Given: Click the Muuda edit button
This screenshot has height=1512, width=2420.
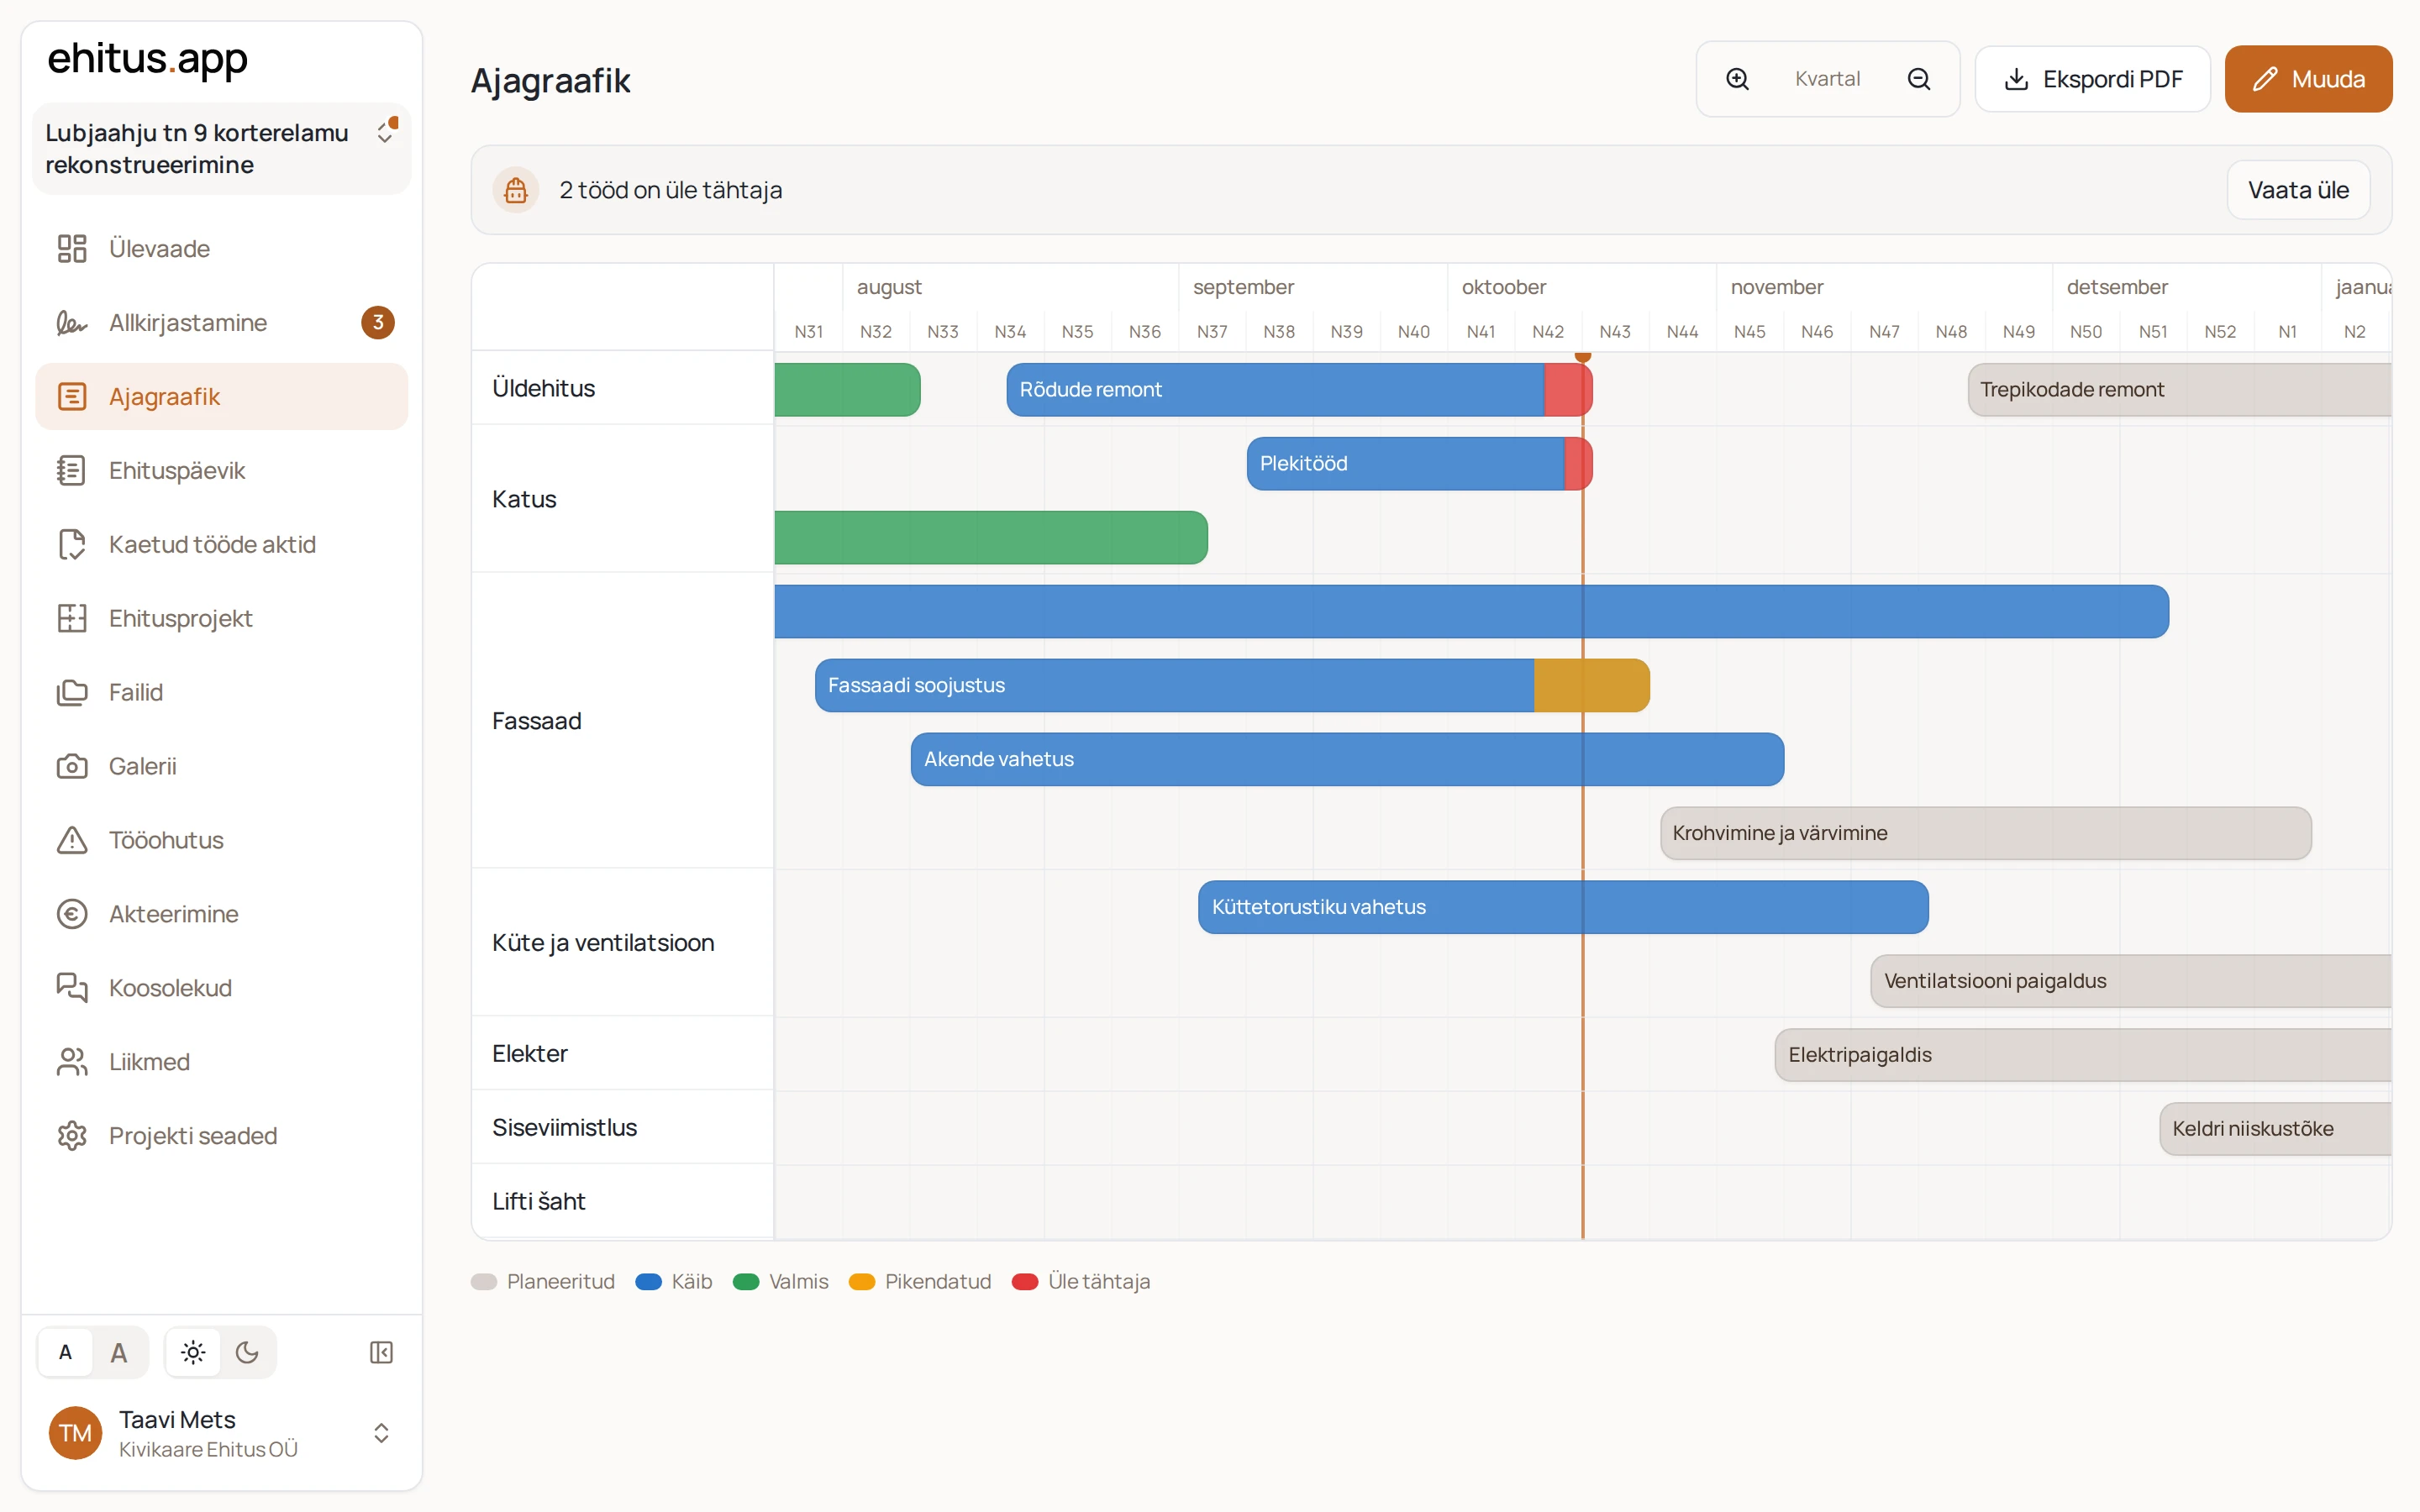Looking at the screenshot, I should click(2308, 79).
